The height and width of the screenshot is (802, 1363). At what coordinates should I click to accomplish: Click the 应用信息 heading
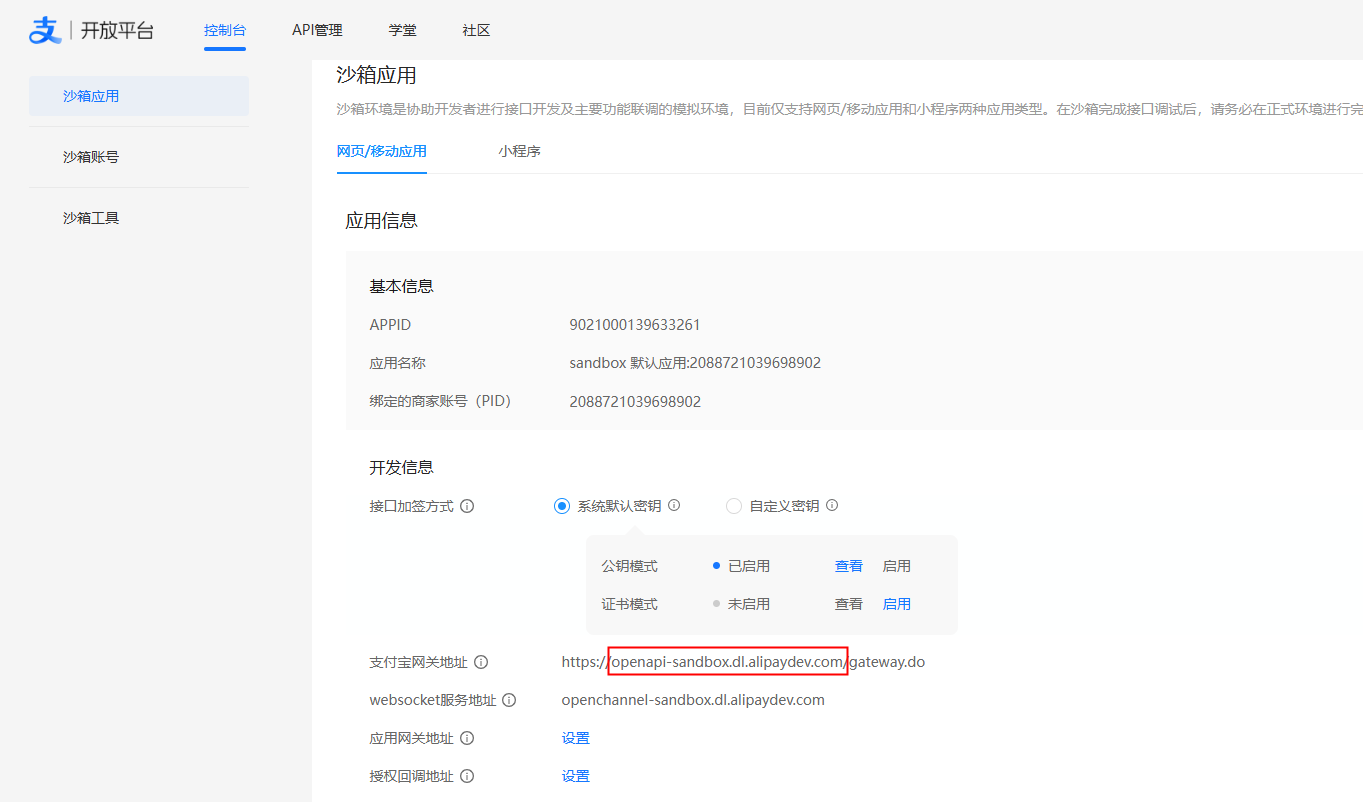[x=381, y=221]
